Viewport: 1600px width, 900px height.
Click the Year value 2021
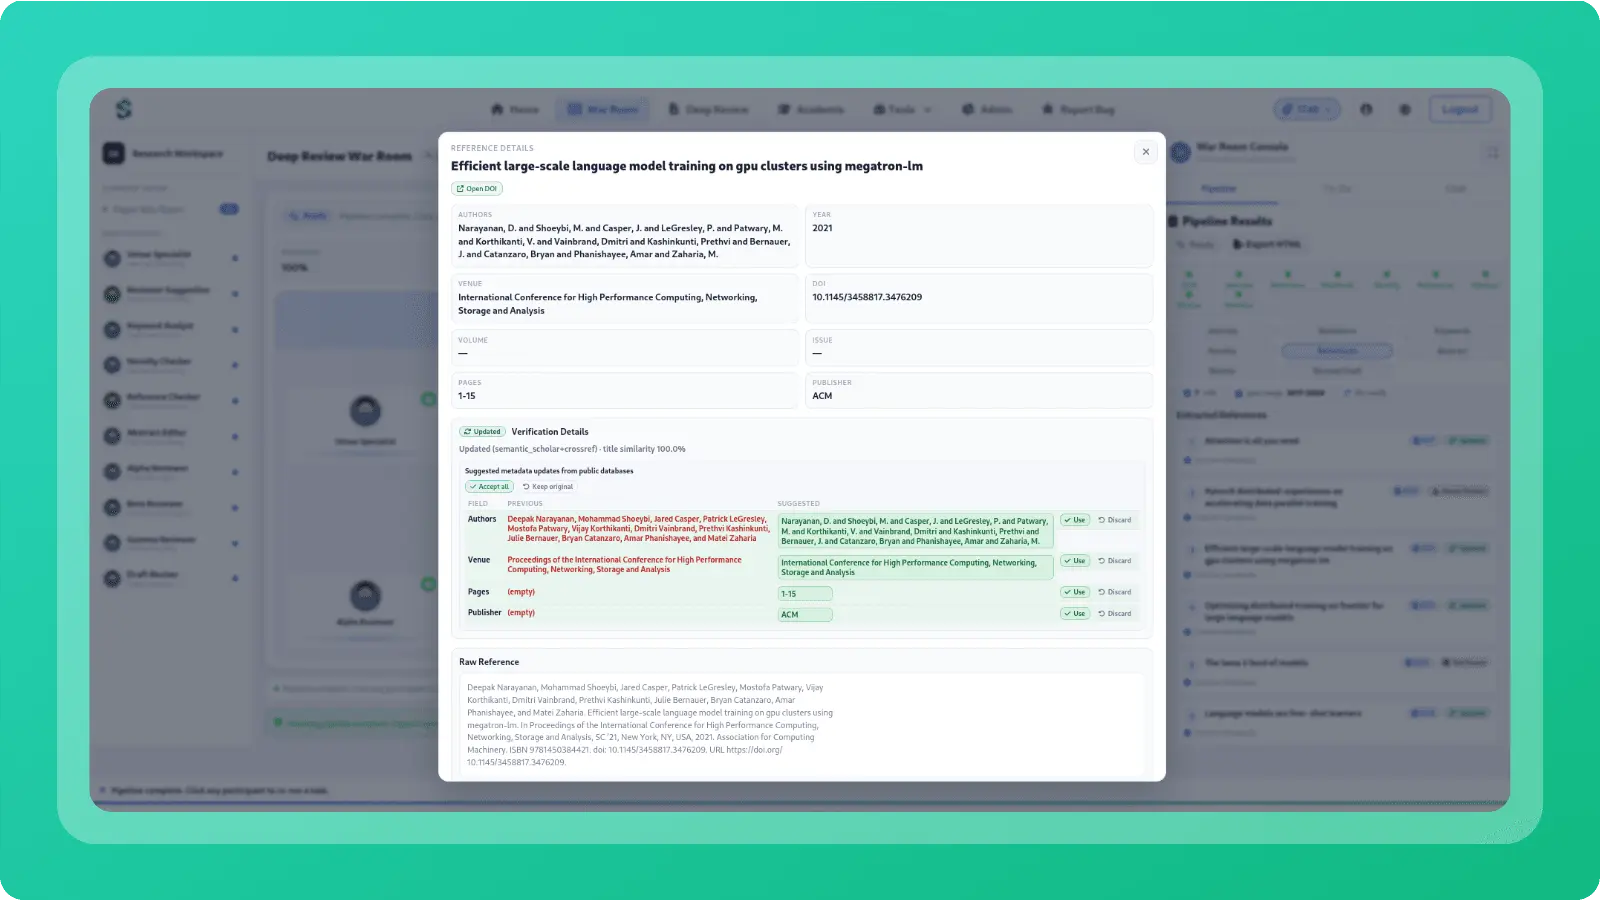point(822,228)
